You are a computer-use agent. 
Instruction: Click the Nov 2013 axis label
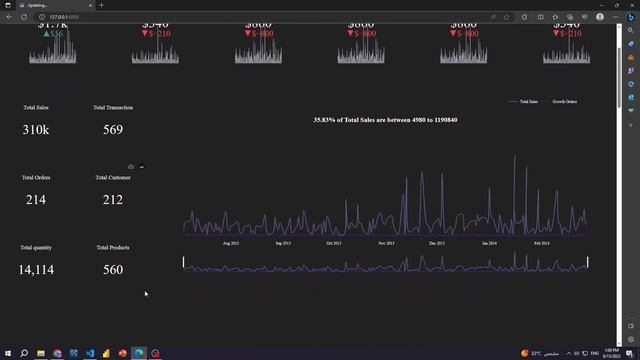pyautogui.click(x=386, y=243)
